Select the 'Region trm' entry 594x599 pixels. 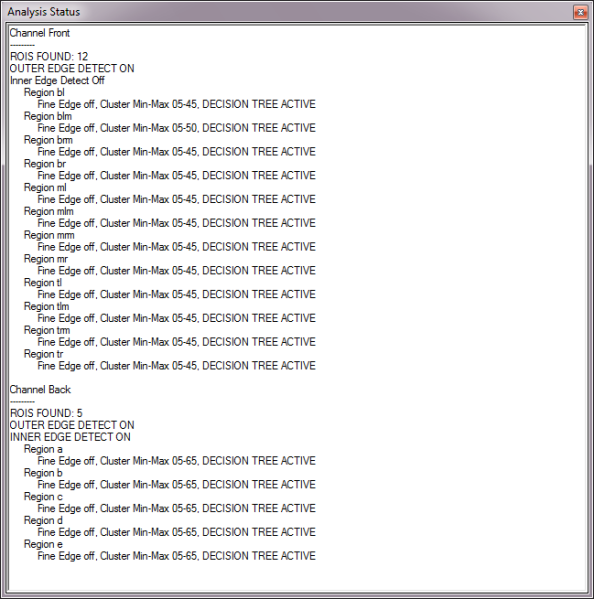click(47, 330)
